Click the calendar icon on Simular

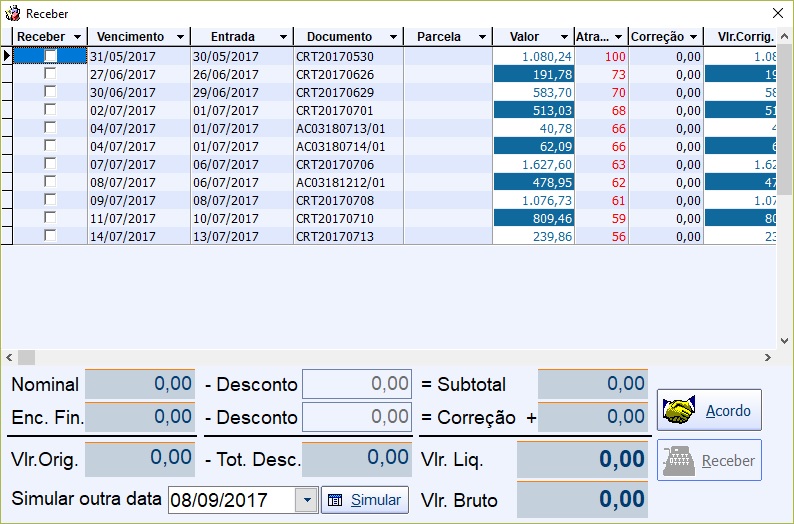coord(335,500)
